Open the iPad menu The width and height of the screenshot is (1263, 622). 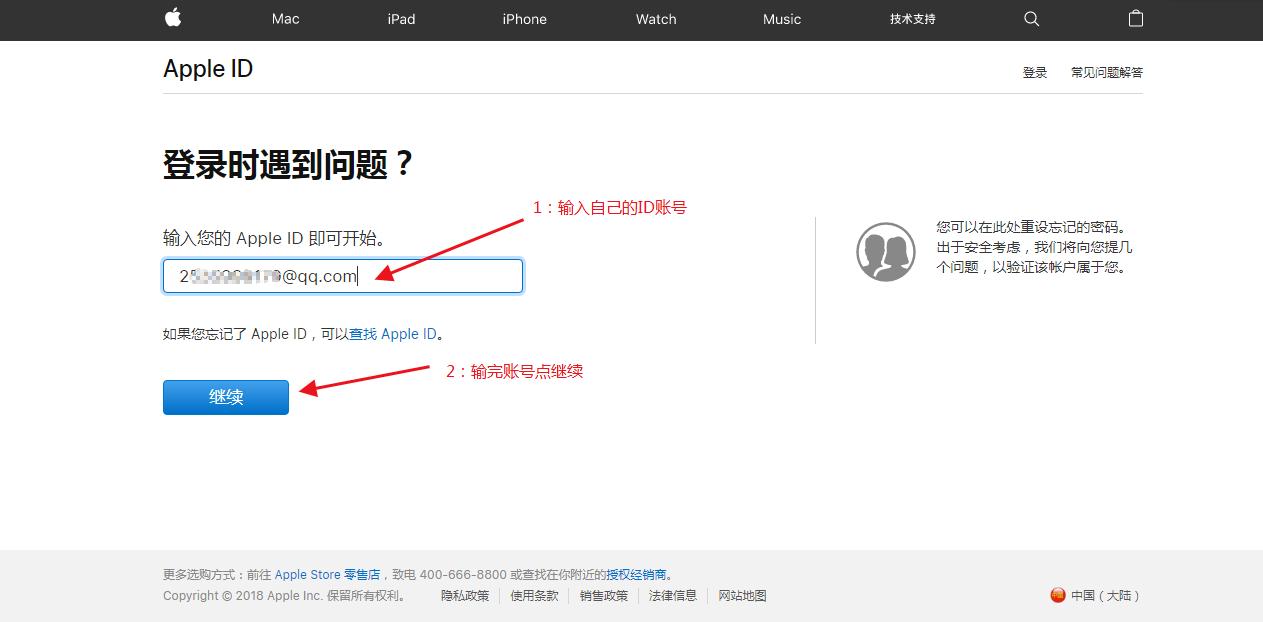(x=401, y=19)
